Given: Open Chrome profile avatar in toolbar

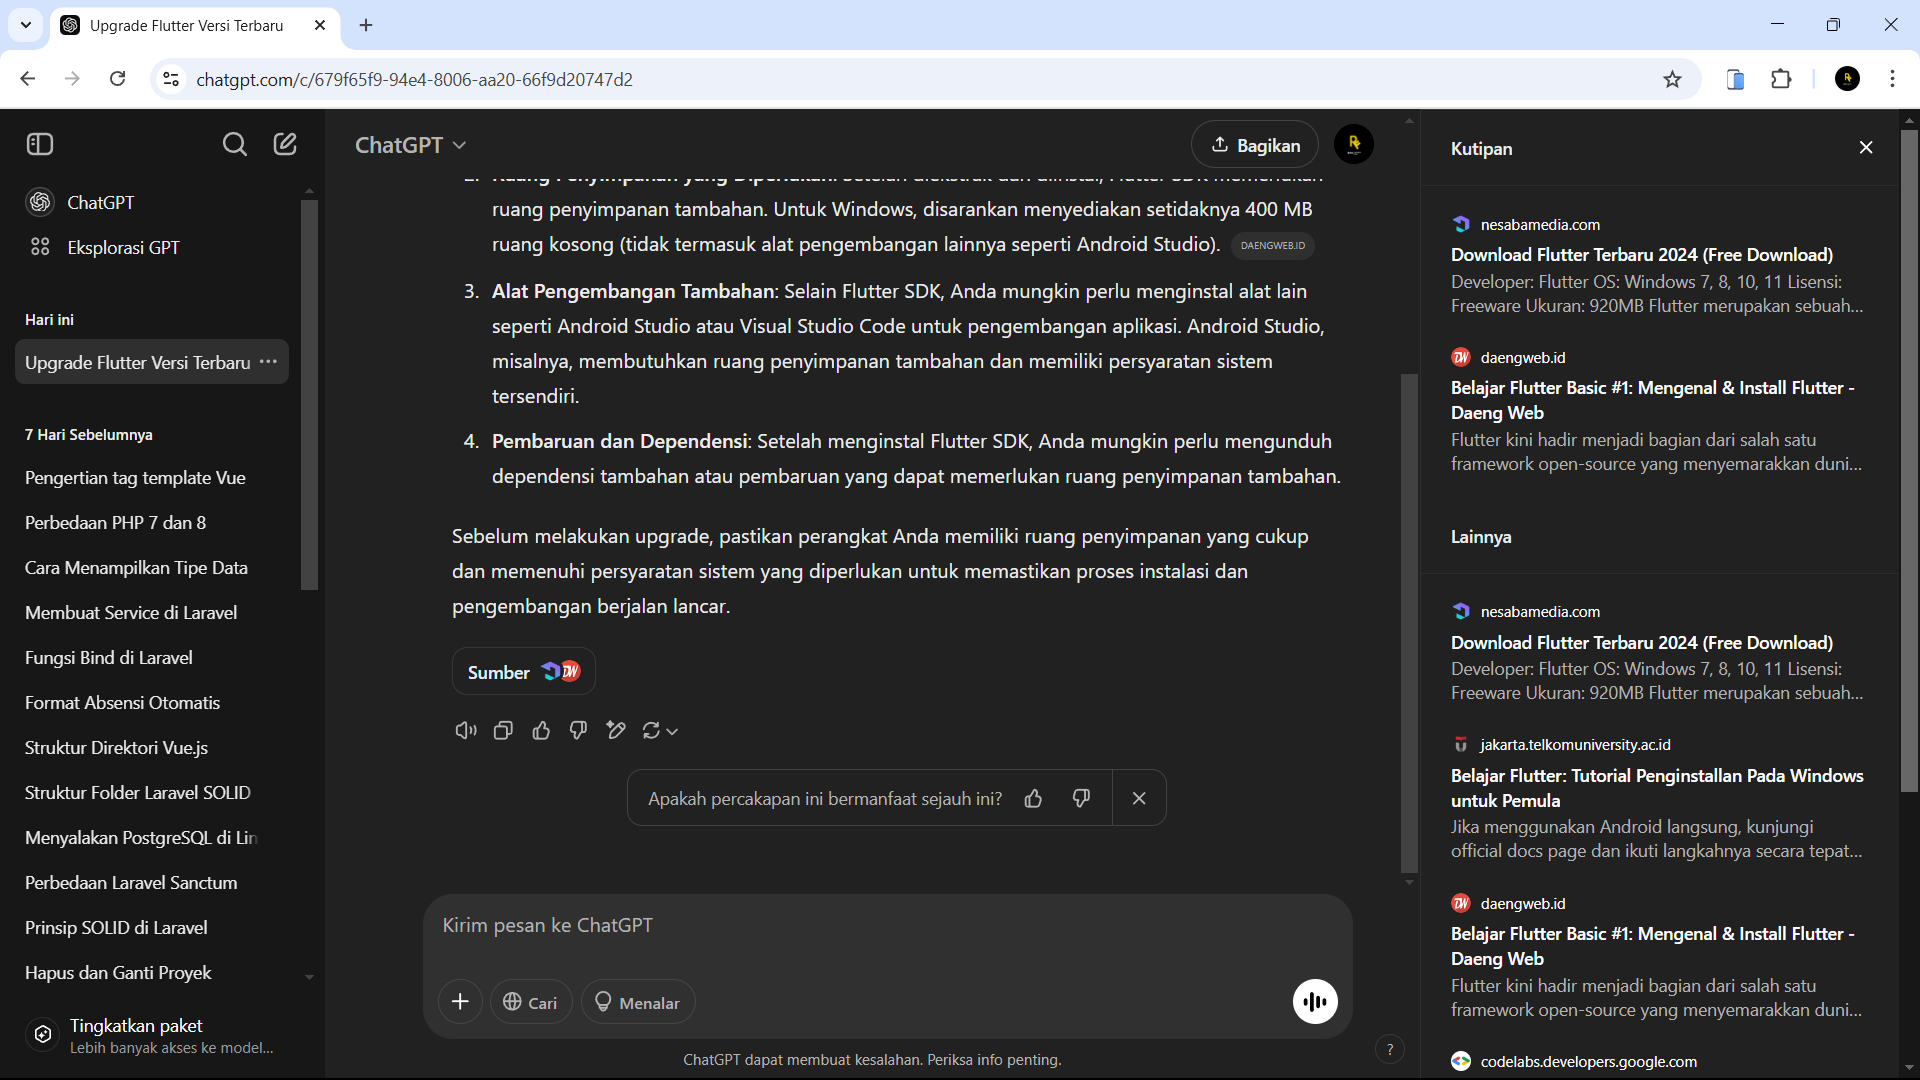Looking at the screenshot, I should click(x=1848, y=79).
